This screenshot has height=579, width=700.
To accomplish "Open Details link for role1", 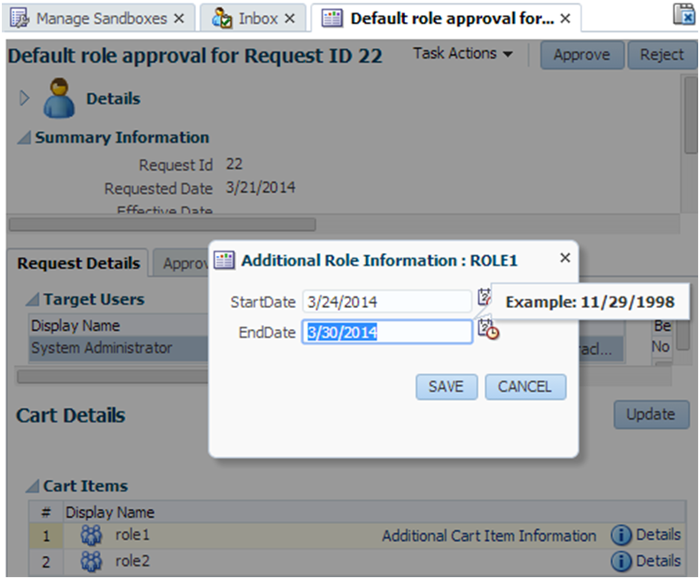I will 658,534.
